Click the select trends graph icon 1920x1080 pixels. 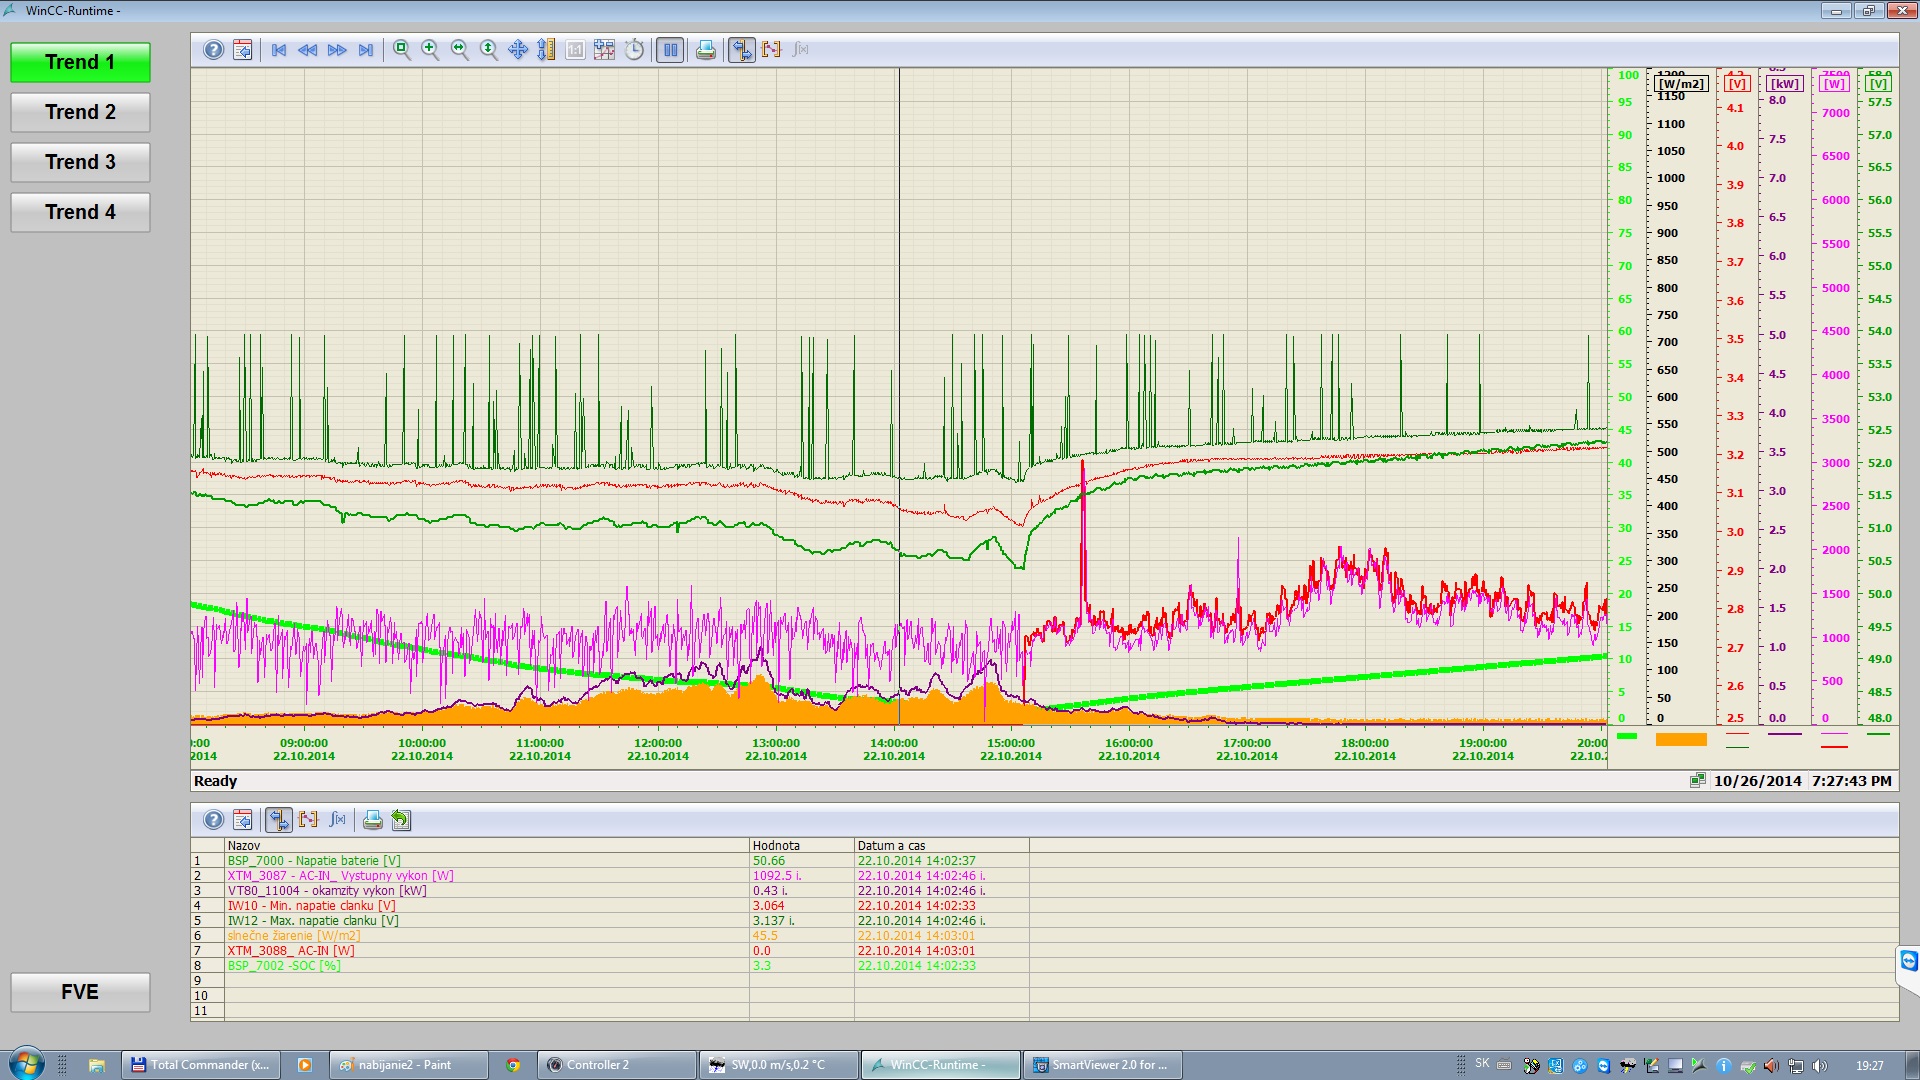pos(604,50)
